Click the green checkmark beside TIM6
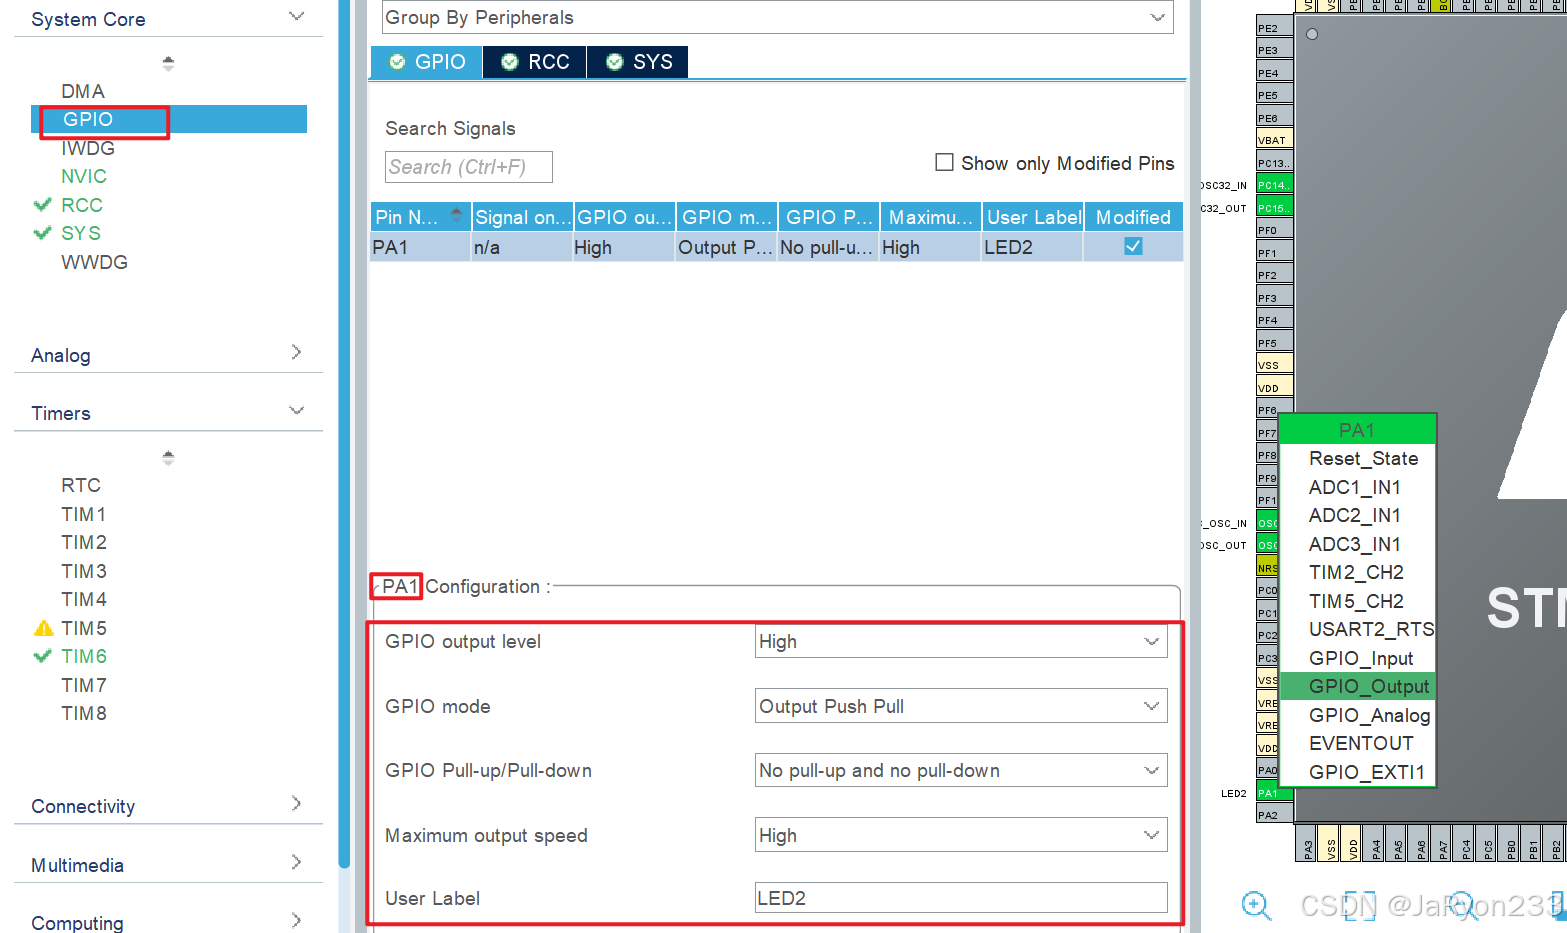Viewport: 1567px width, 933px height. pos(42,656)
